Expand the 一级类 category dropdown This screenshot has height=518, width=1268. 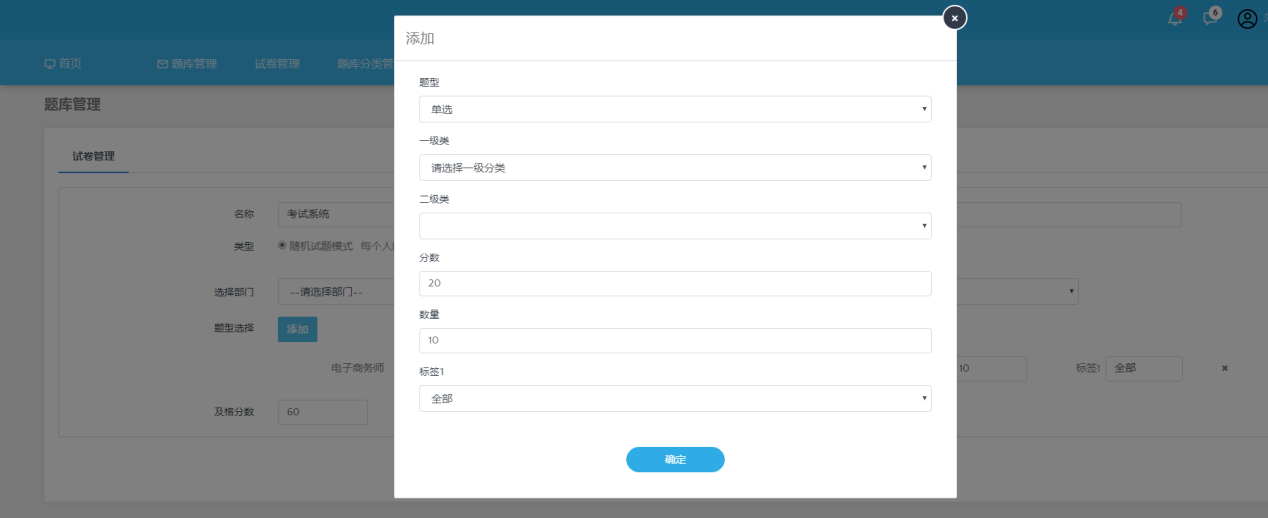coord(675,167)
